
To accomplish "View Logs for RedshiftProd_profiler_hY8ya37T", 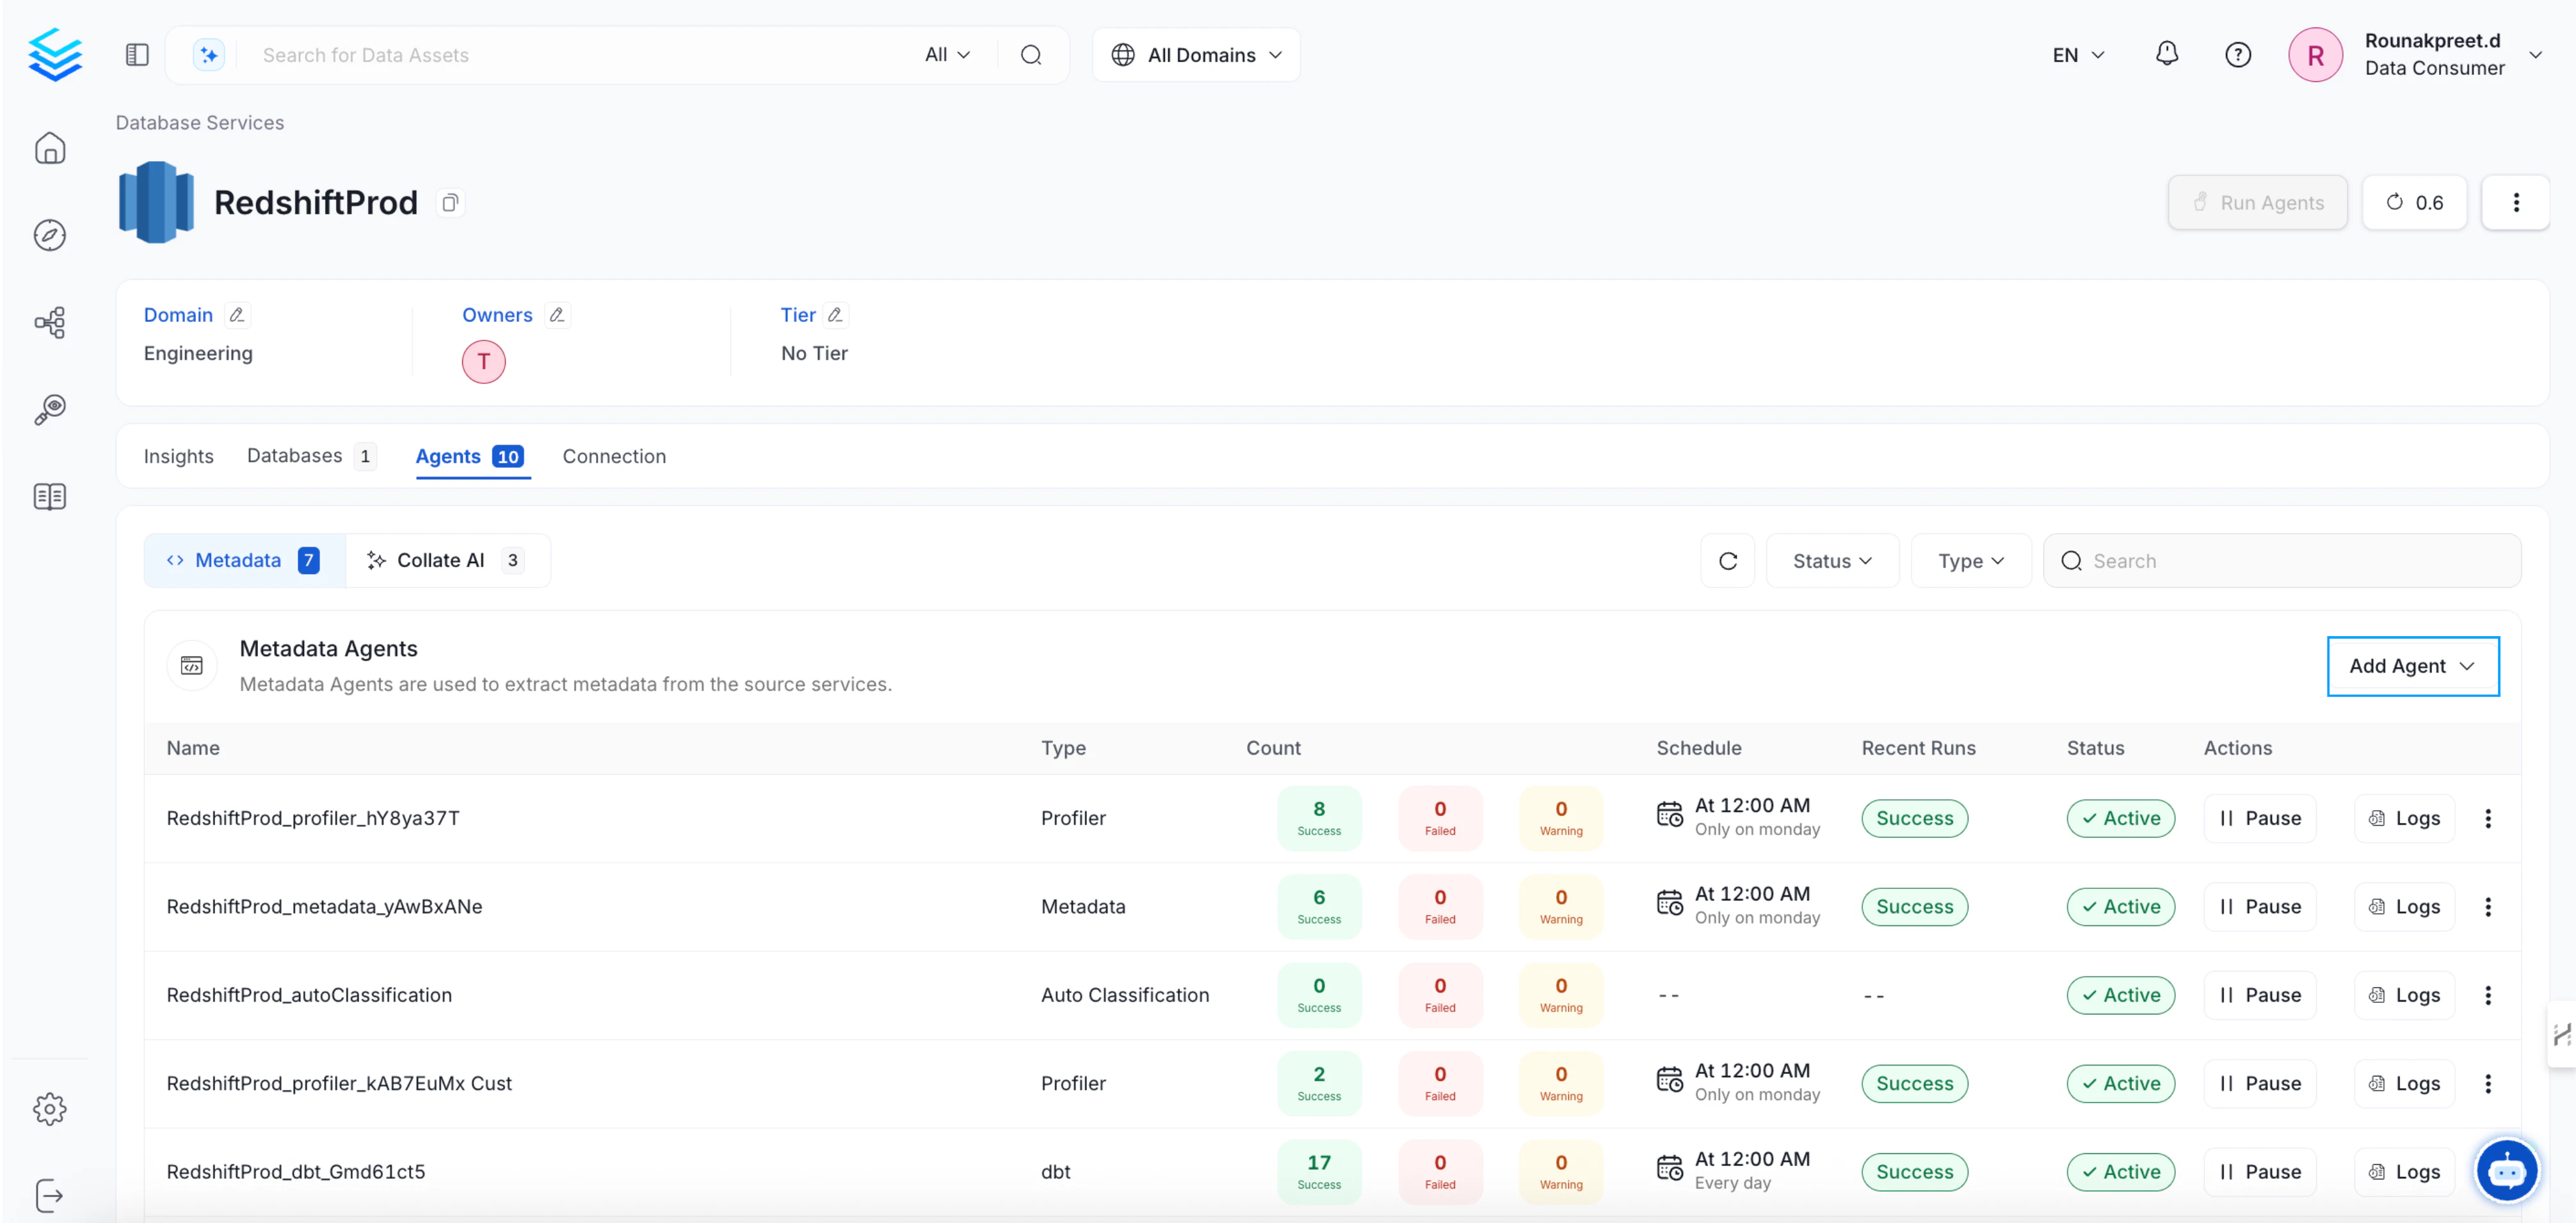I will click(2404, 818).
